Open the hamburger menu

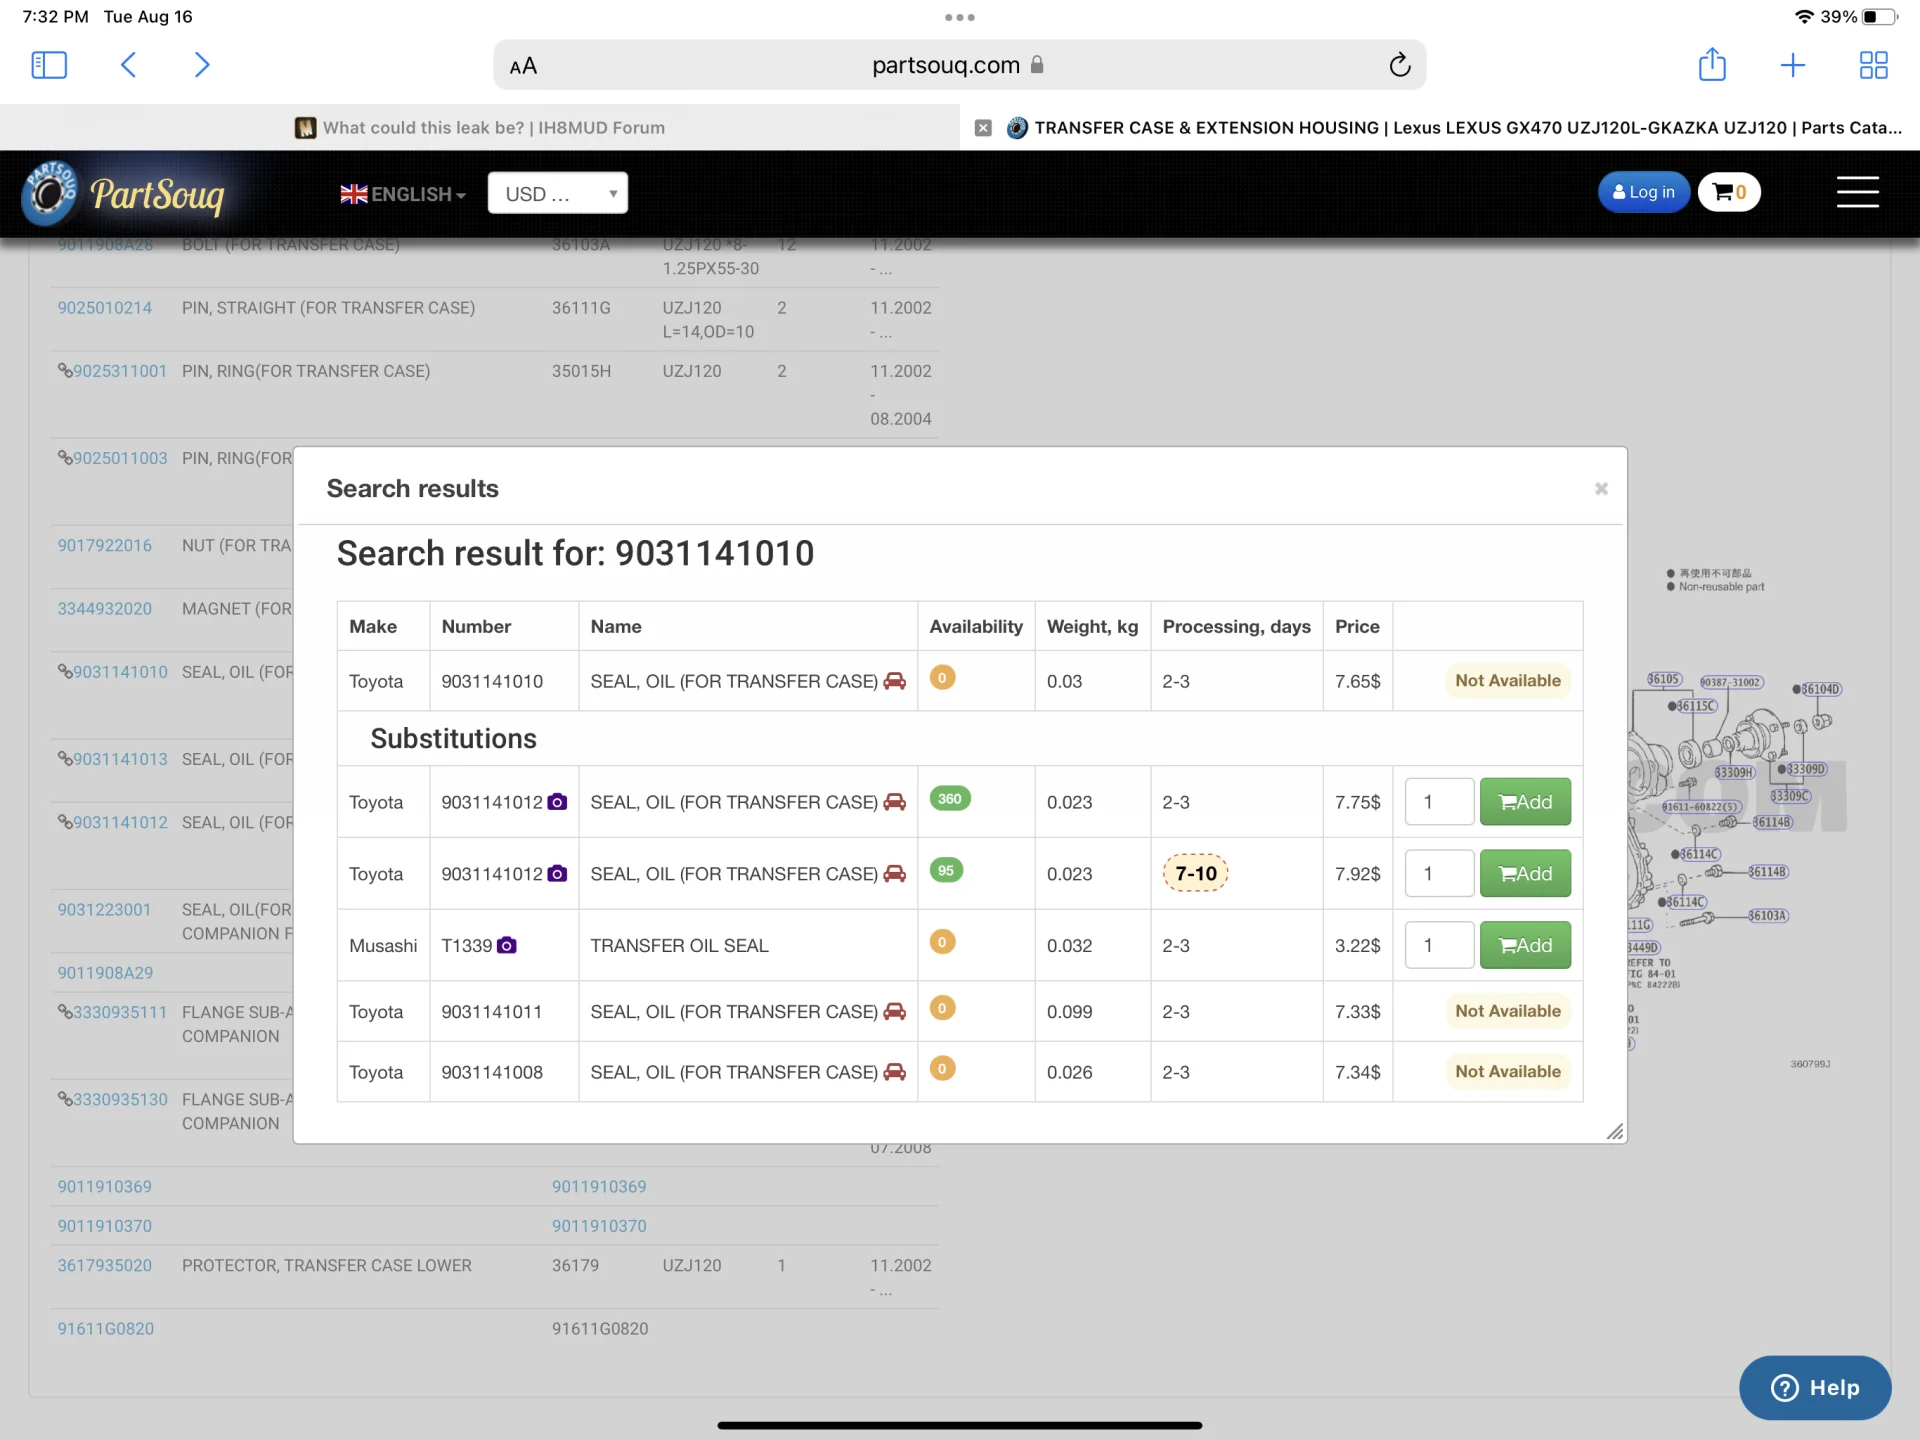[1857, 192]
